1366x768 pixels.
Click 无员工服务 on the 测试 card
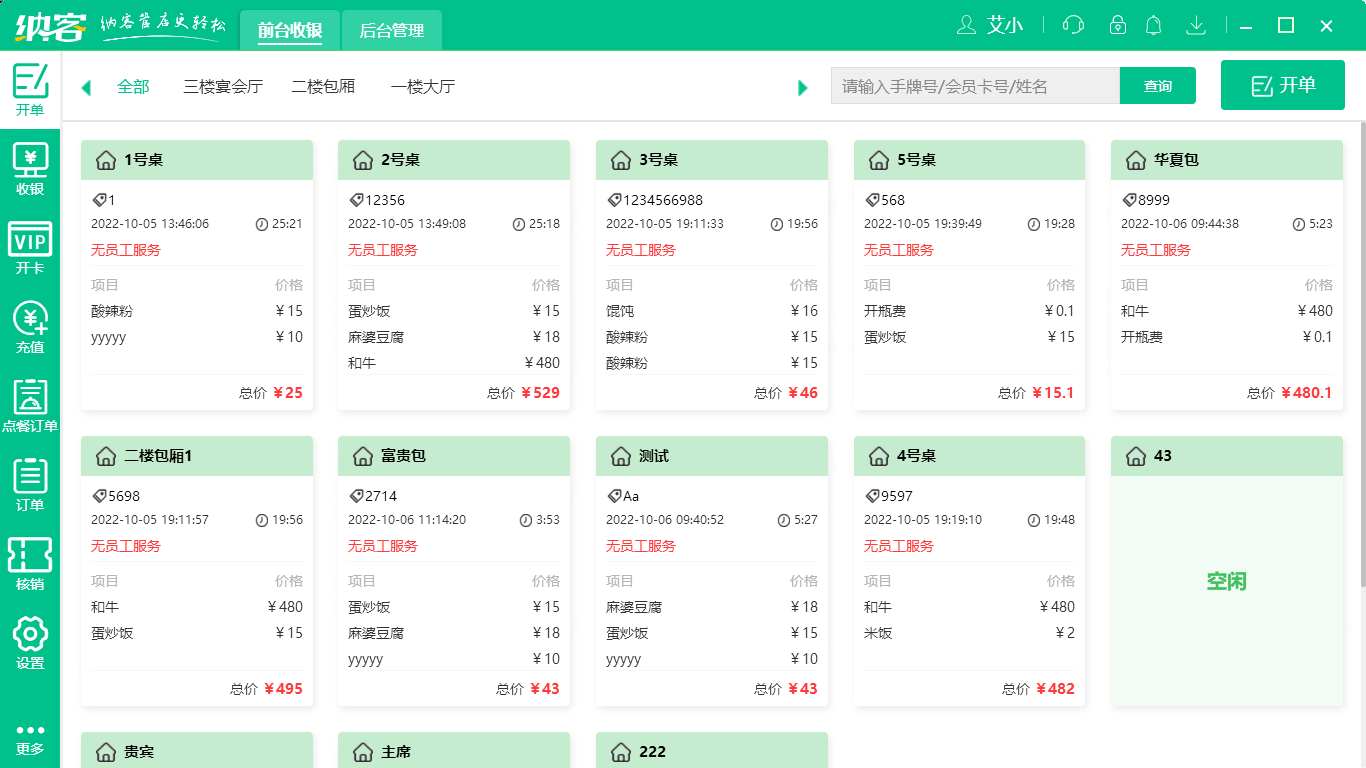click(641, 546)
